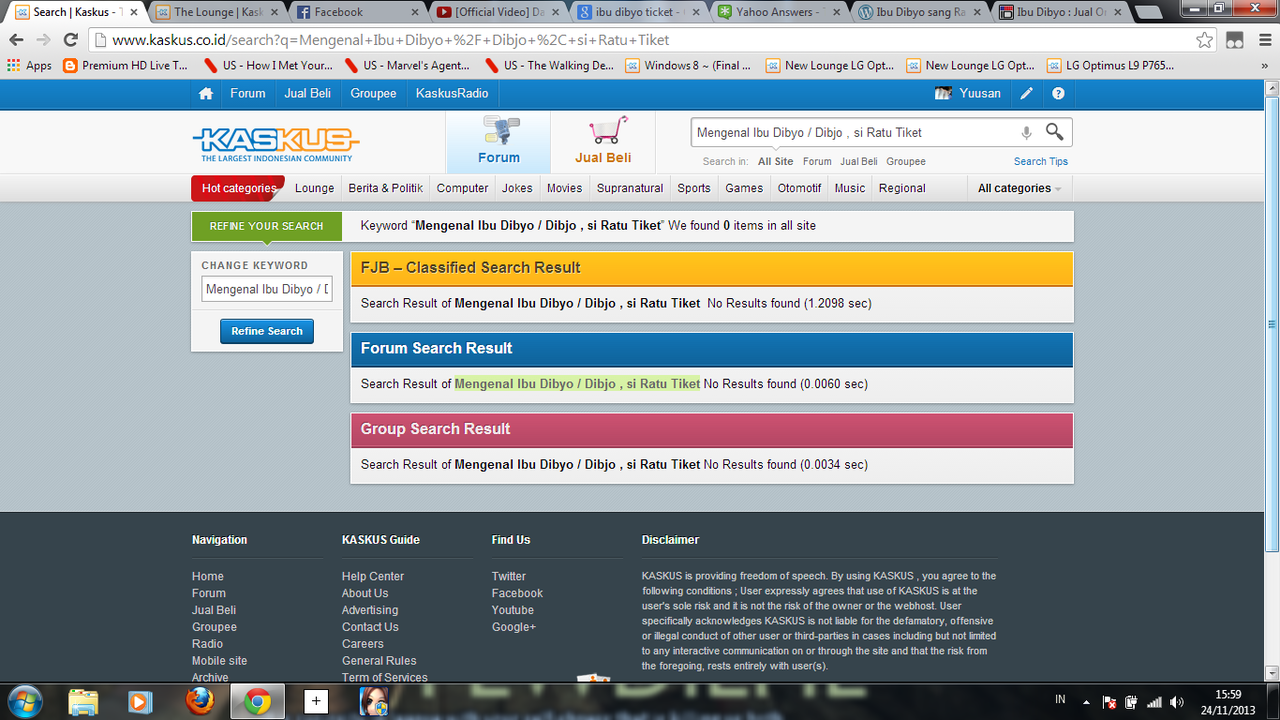Reload the page
The width and height of the screenshot is (1280, 720).
pos(70,40)
